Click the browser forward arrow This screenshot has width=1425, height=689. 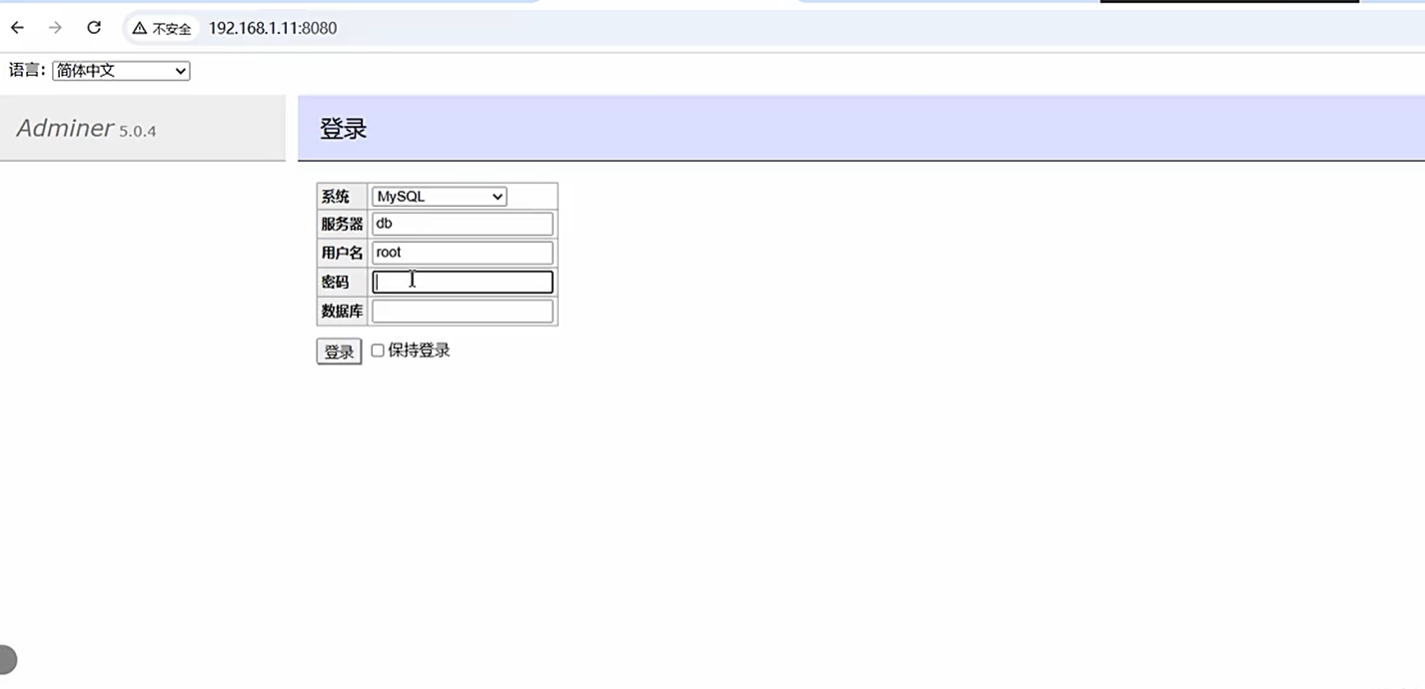(56, 28)
